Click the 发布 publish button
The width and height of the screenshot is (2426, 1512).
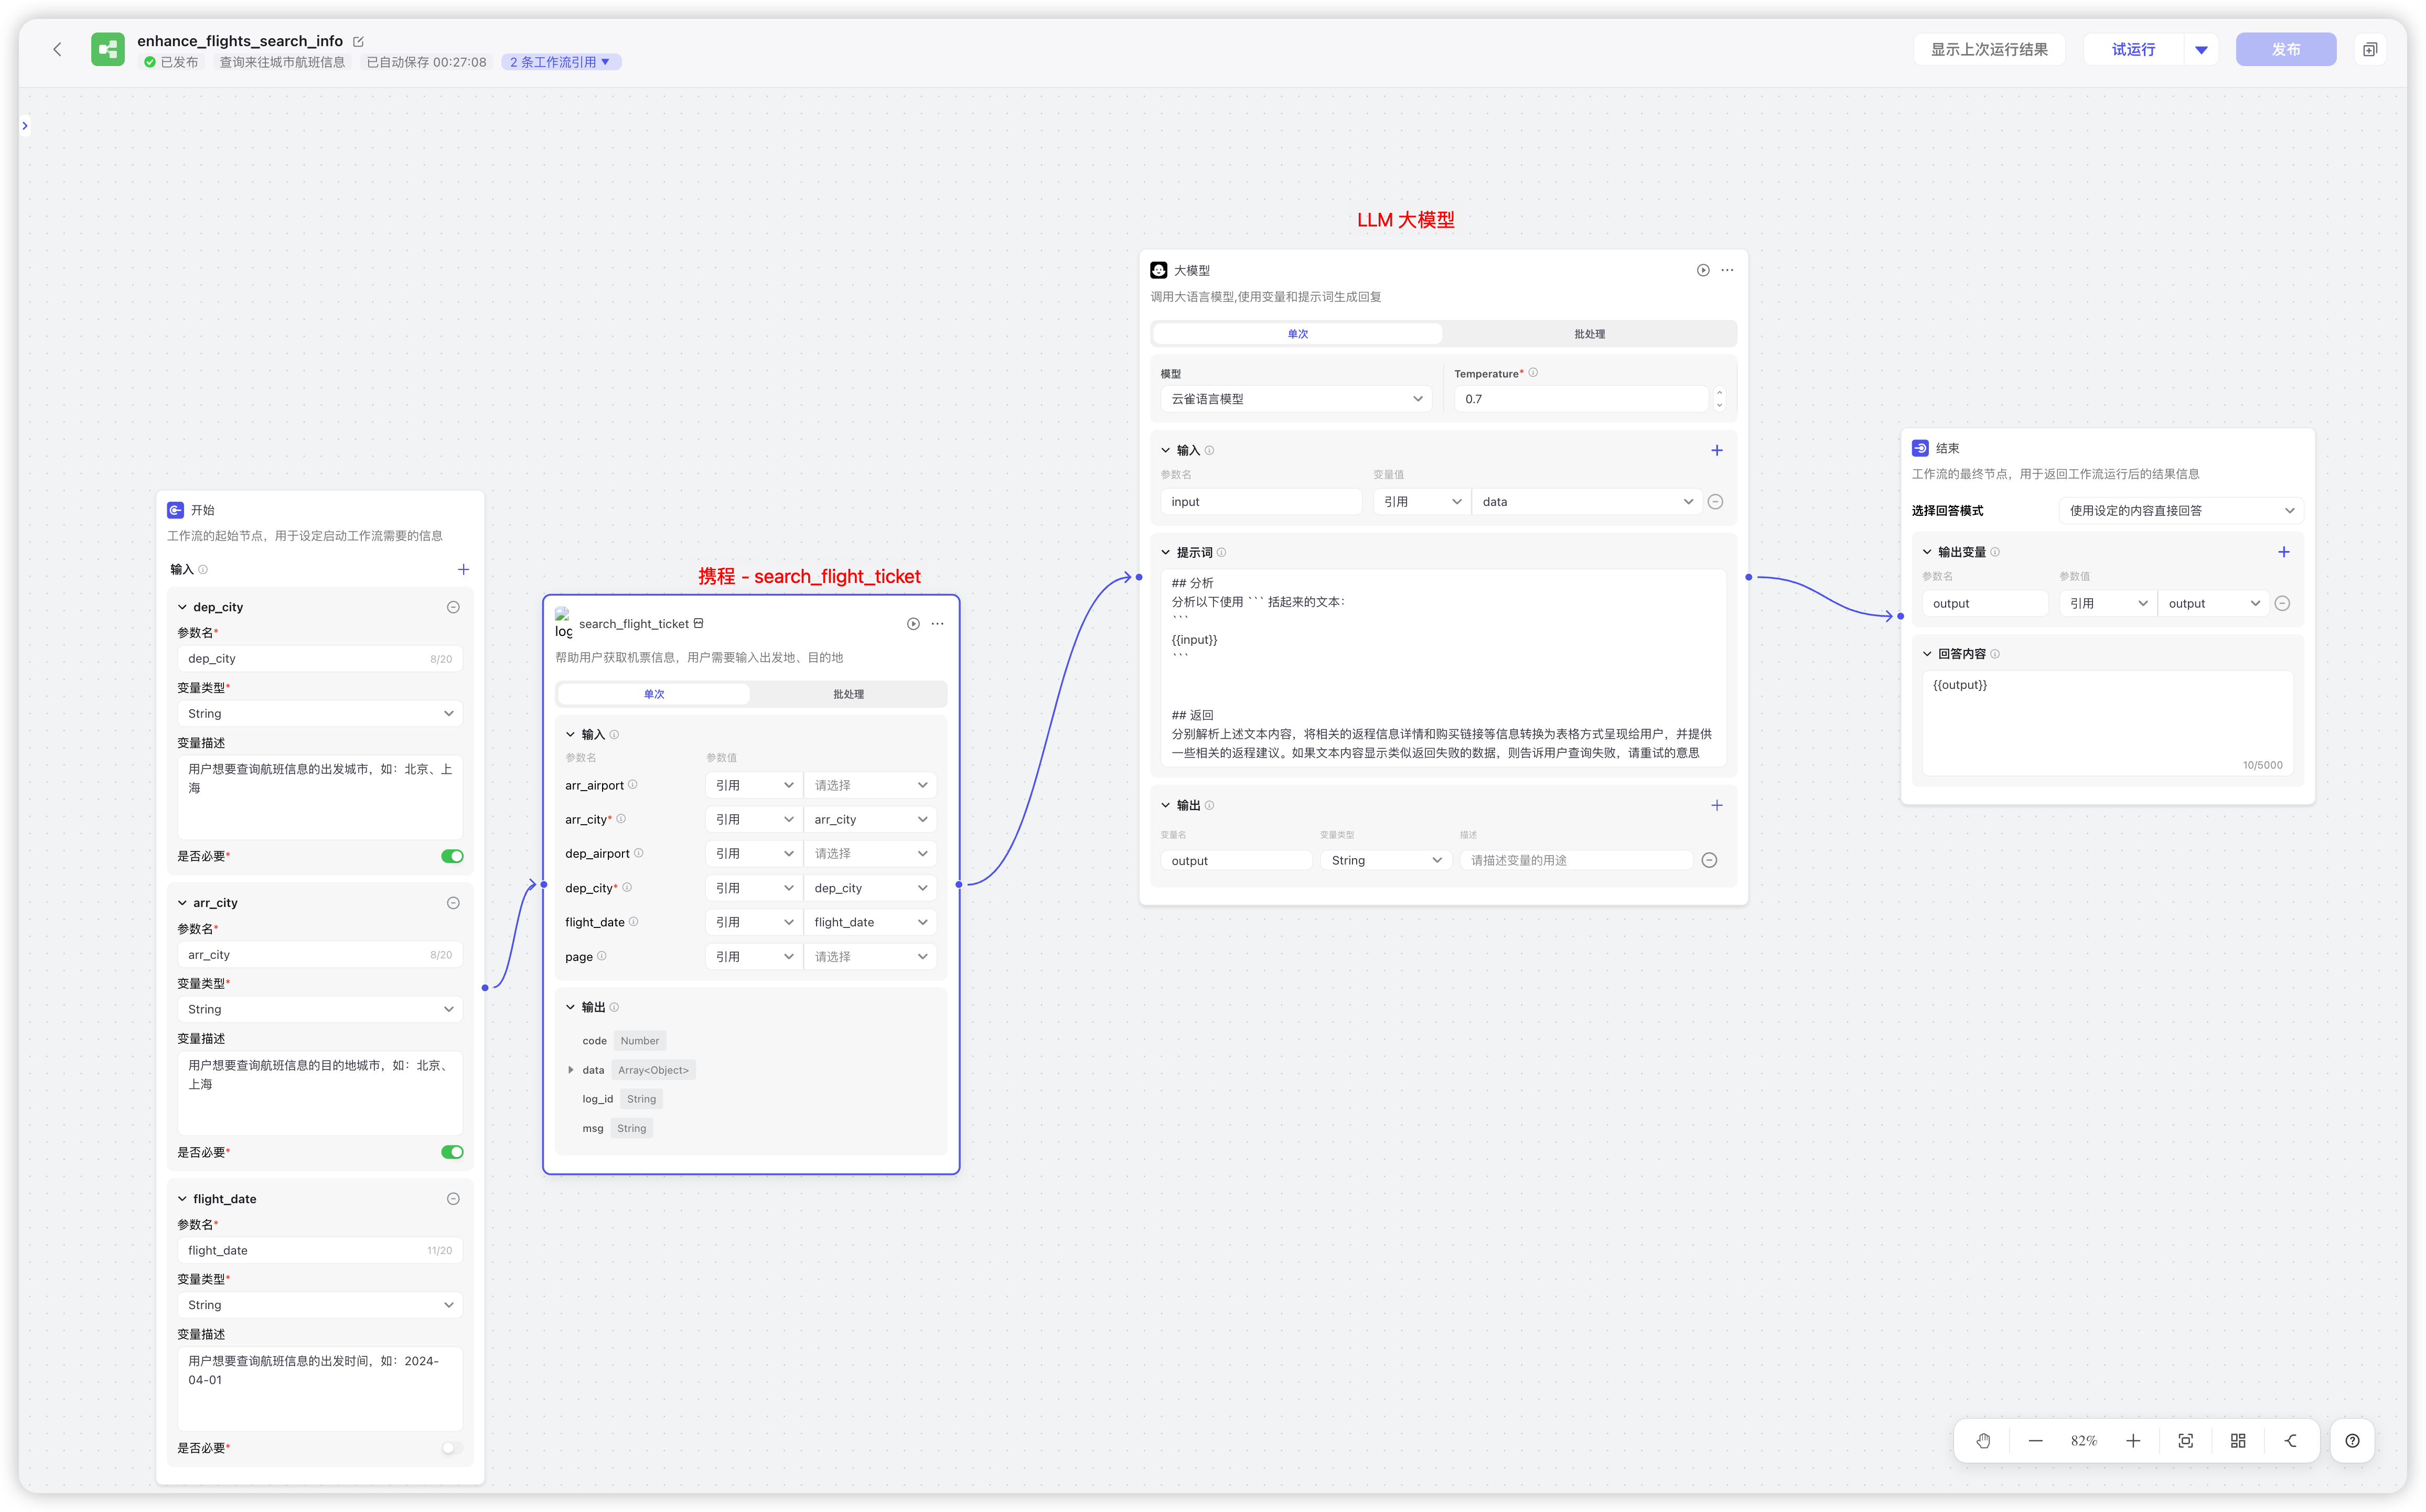click(2285, 49)
